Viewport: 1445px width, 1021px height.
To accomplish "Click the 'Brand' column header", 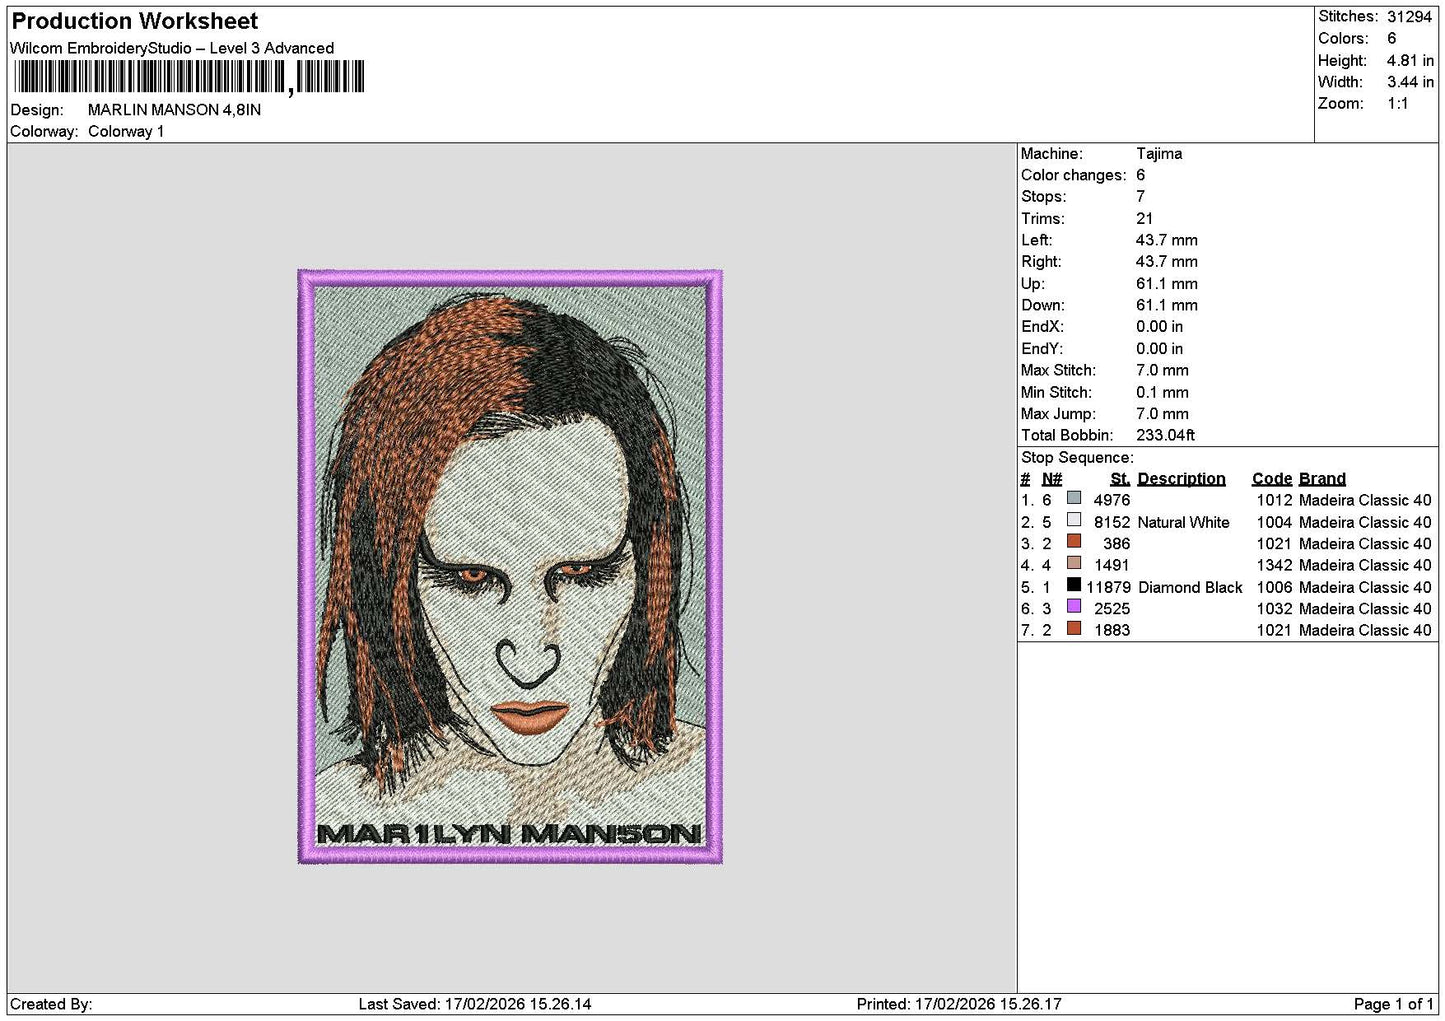I will [x=1322, y=479].
